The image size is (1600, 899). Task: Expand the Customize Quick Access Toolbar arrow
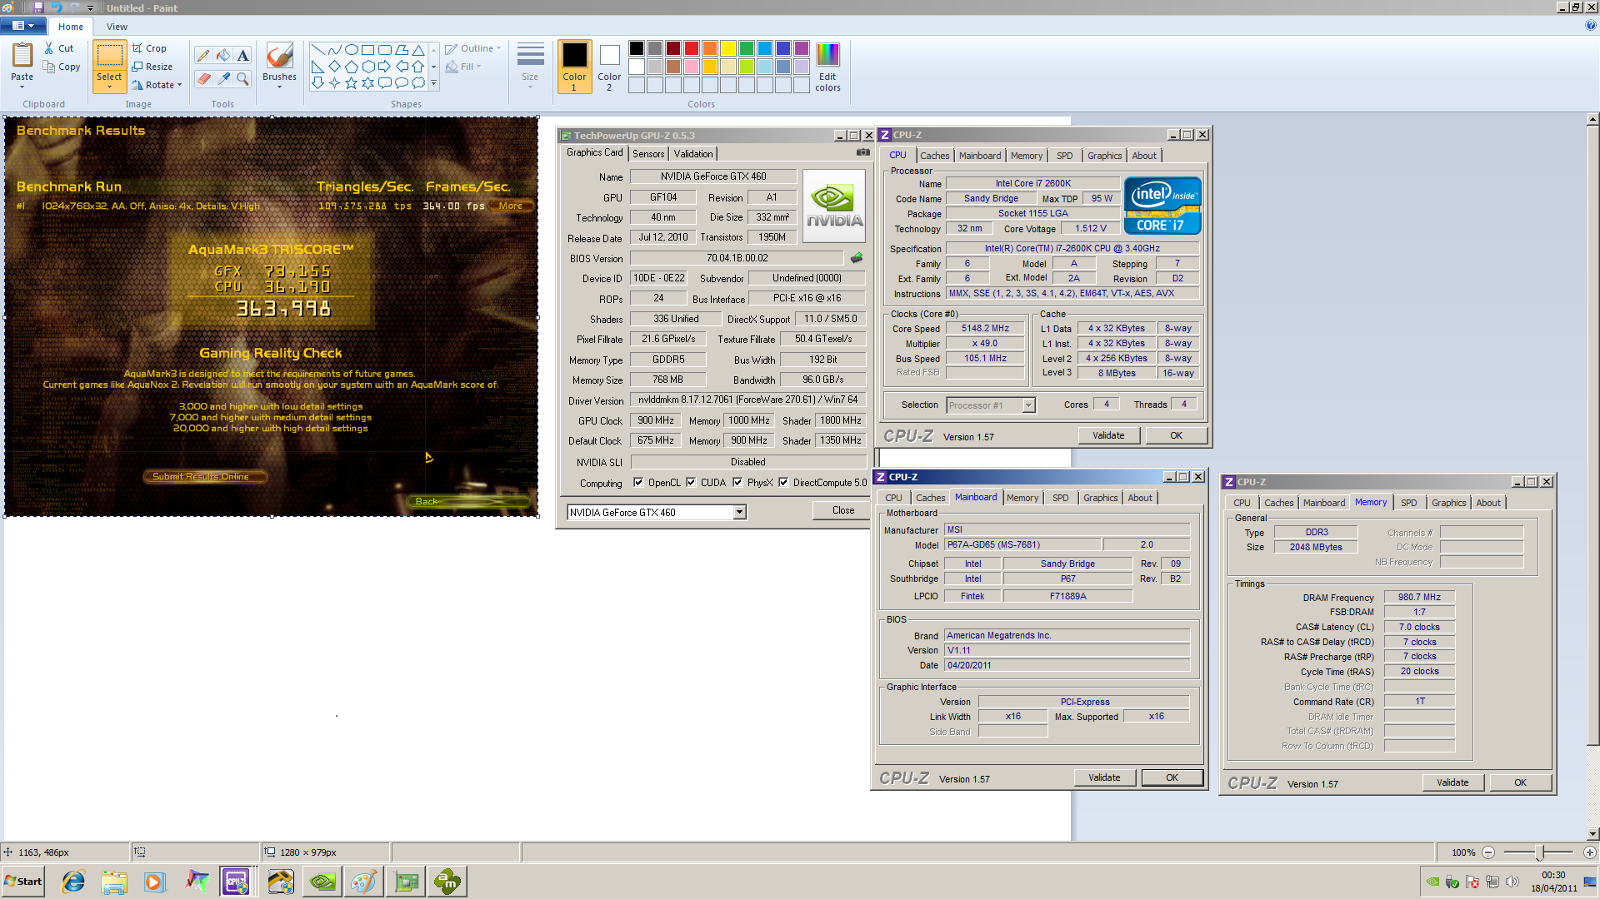point(90,8)
